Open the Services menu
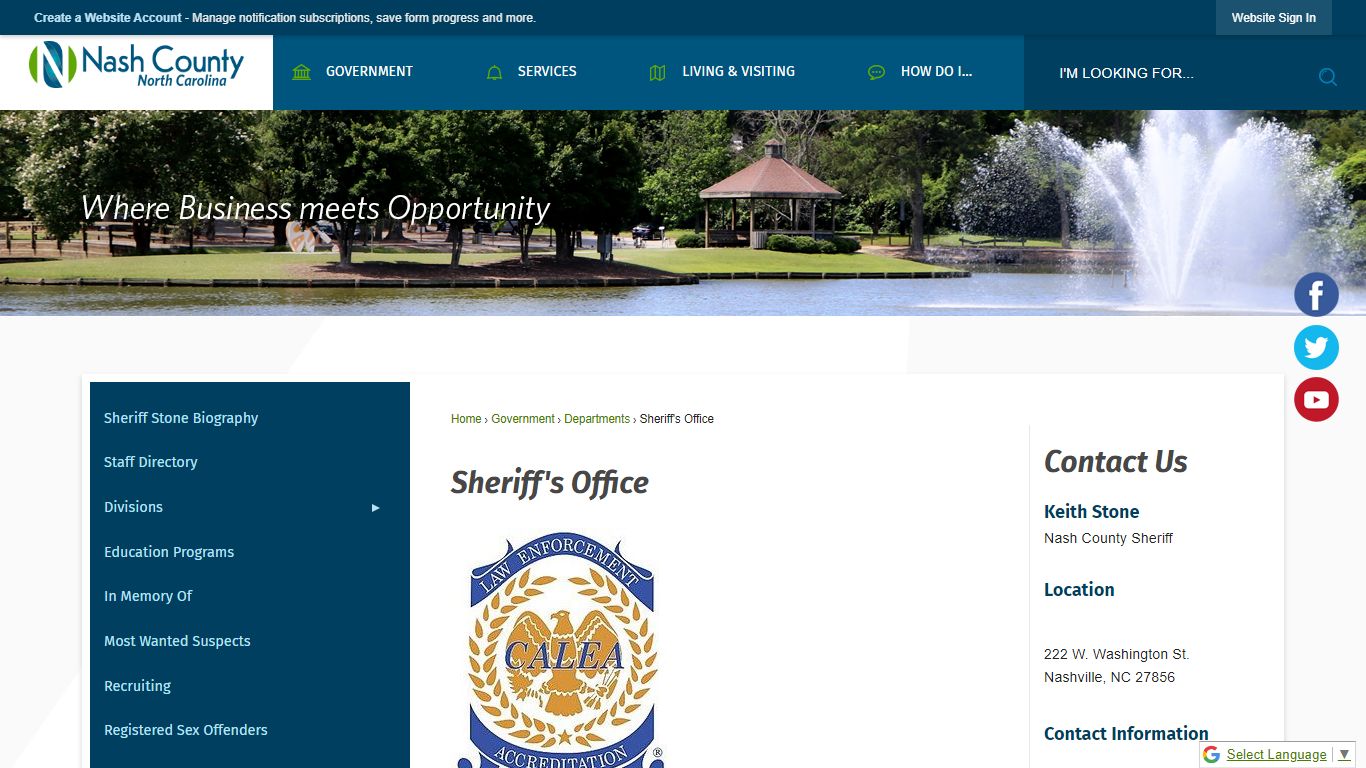The width and height of the screenshot is (1366, 768). point(531,72)
